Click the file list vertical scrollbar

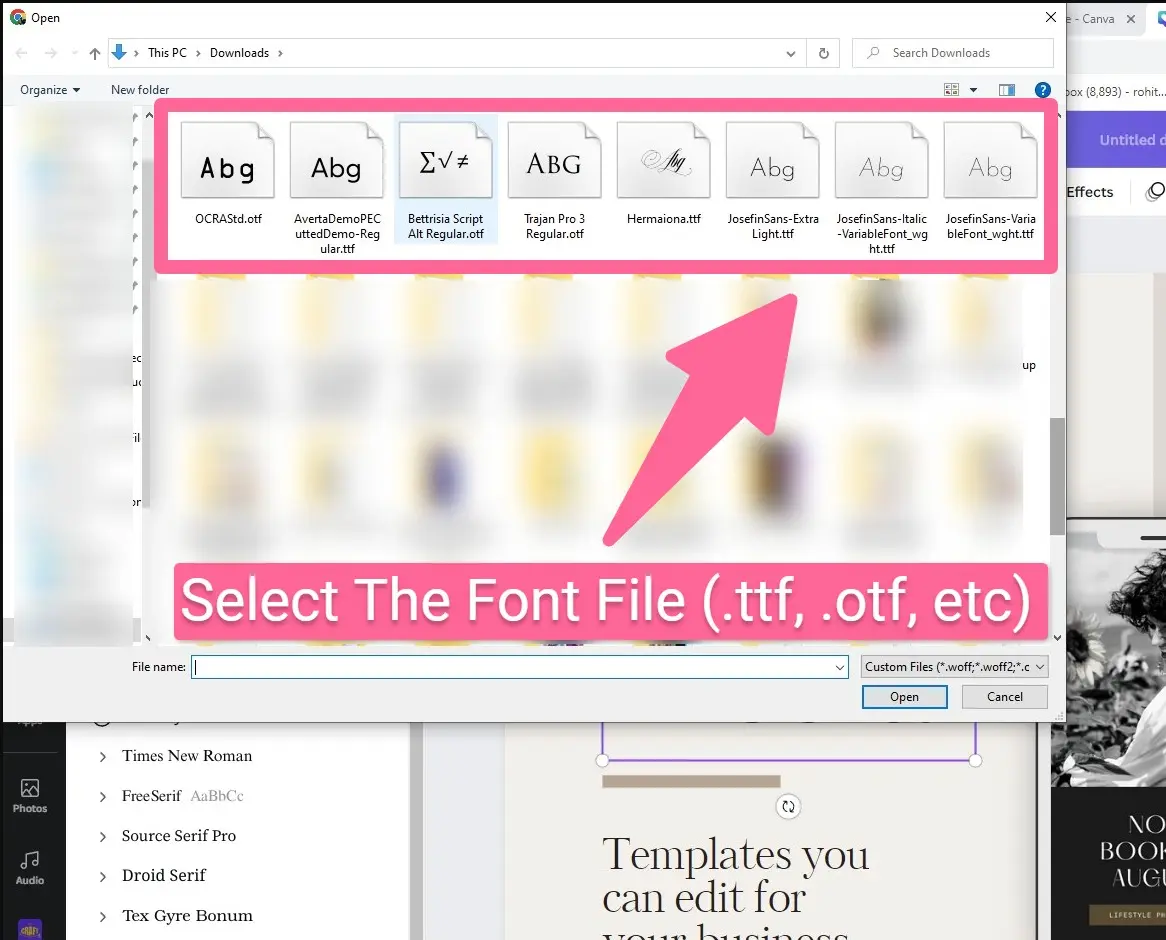click(x=1057, y=476)
